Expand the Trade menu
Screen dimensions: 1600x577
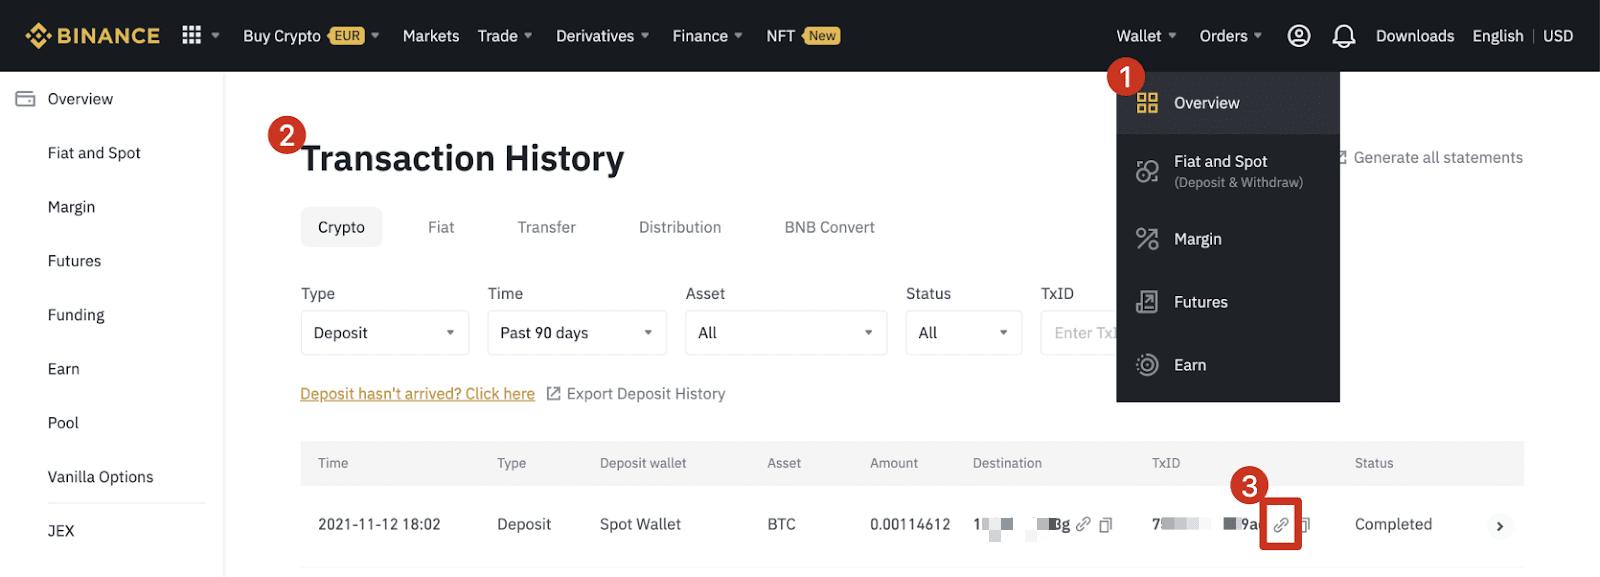click(x=505, y=36)
